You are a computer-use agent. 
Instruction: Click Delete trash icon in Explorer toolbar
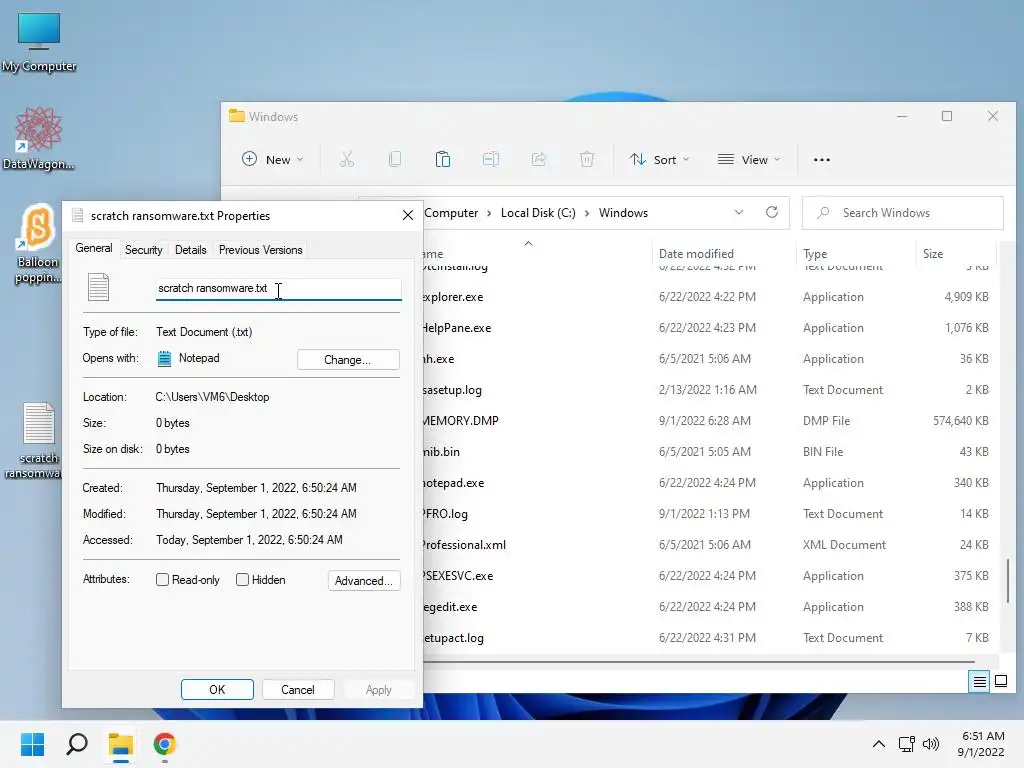[x=586, y=159]
